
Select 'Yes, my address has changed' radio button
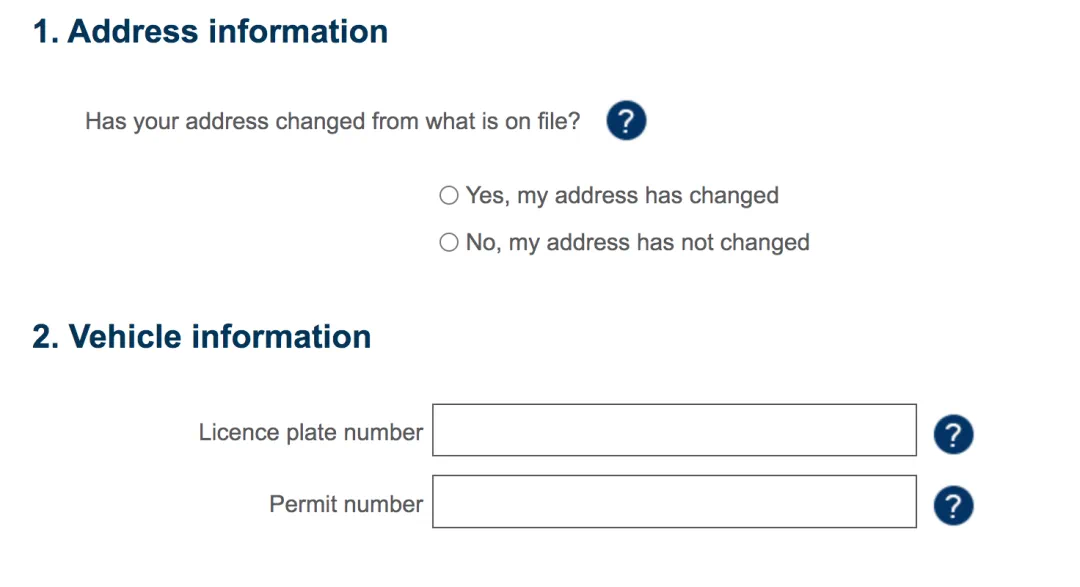pos(449,196)
